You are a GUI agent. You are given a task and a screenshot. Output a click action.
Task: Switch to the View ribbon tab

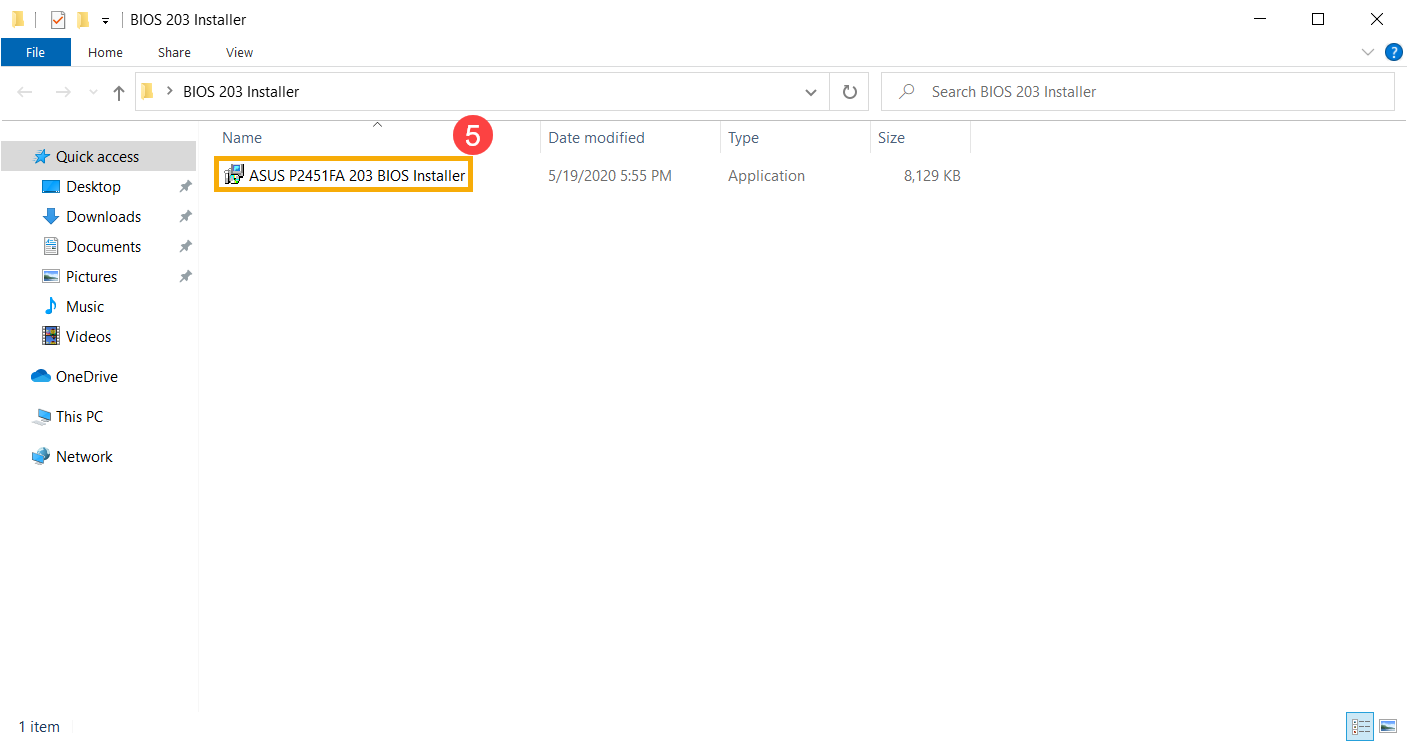click(240, 52)
